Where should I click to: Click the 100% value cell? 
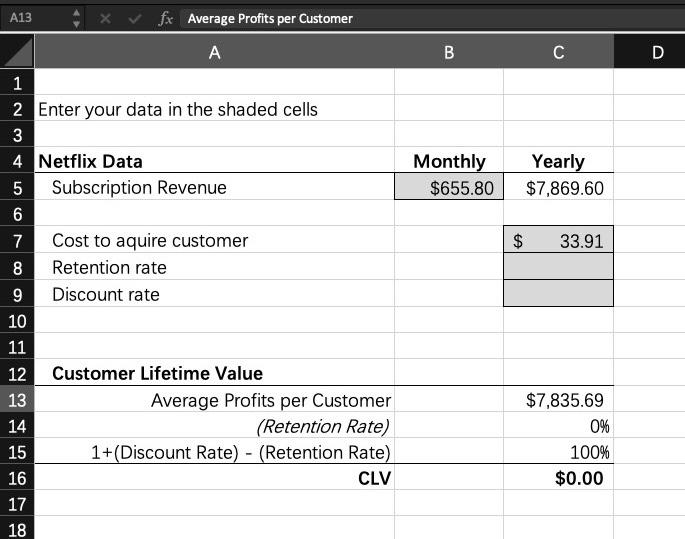pos(558,451)
